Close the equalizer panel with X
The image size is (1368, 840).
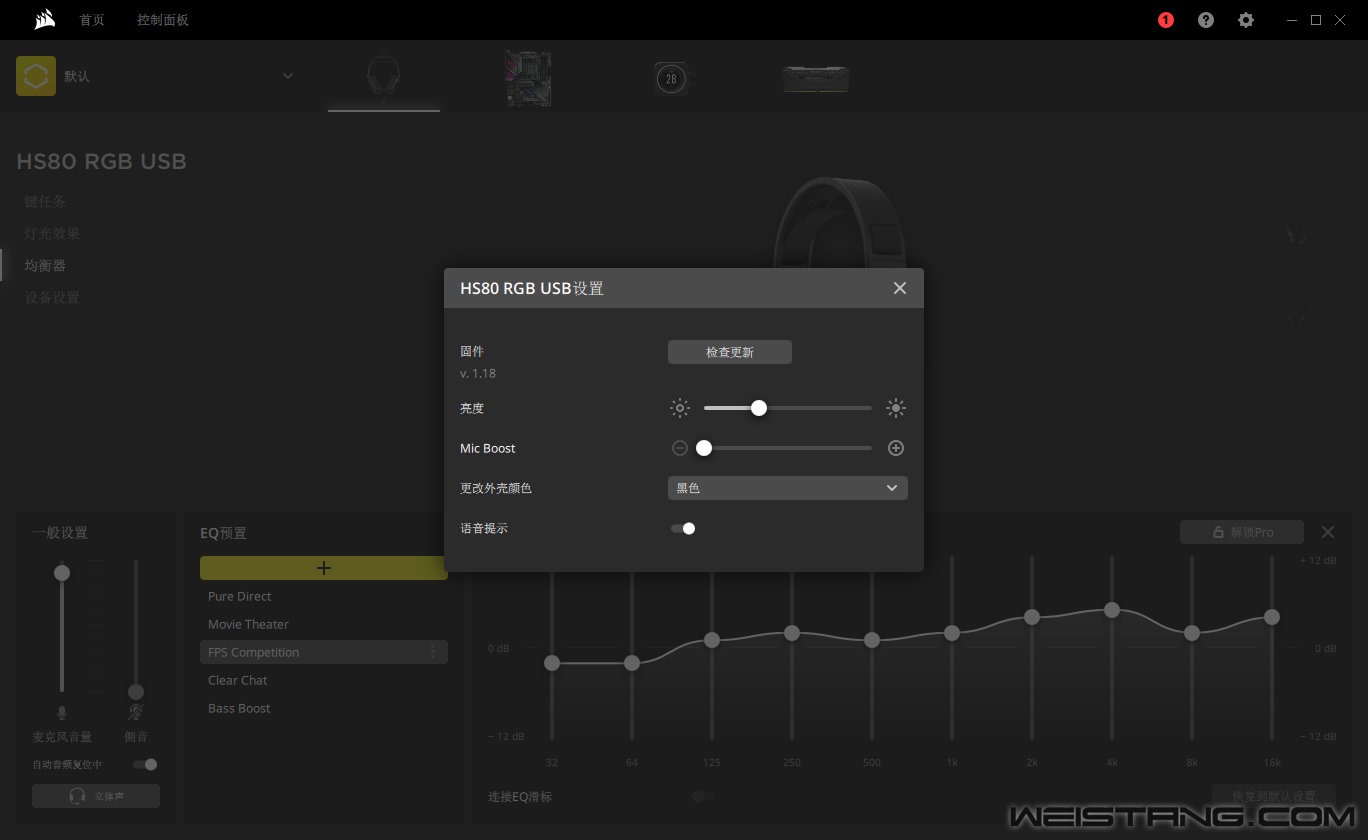(1328, 532)
